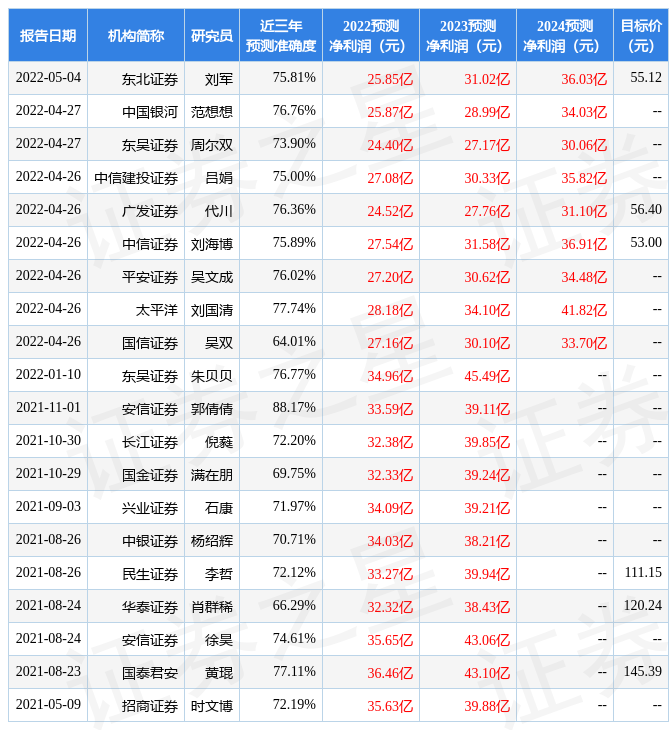Viewport: 669px width, 730px height.
Task: Click researcher name 倪蕤
Action: [219, 442]
